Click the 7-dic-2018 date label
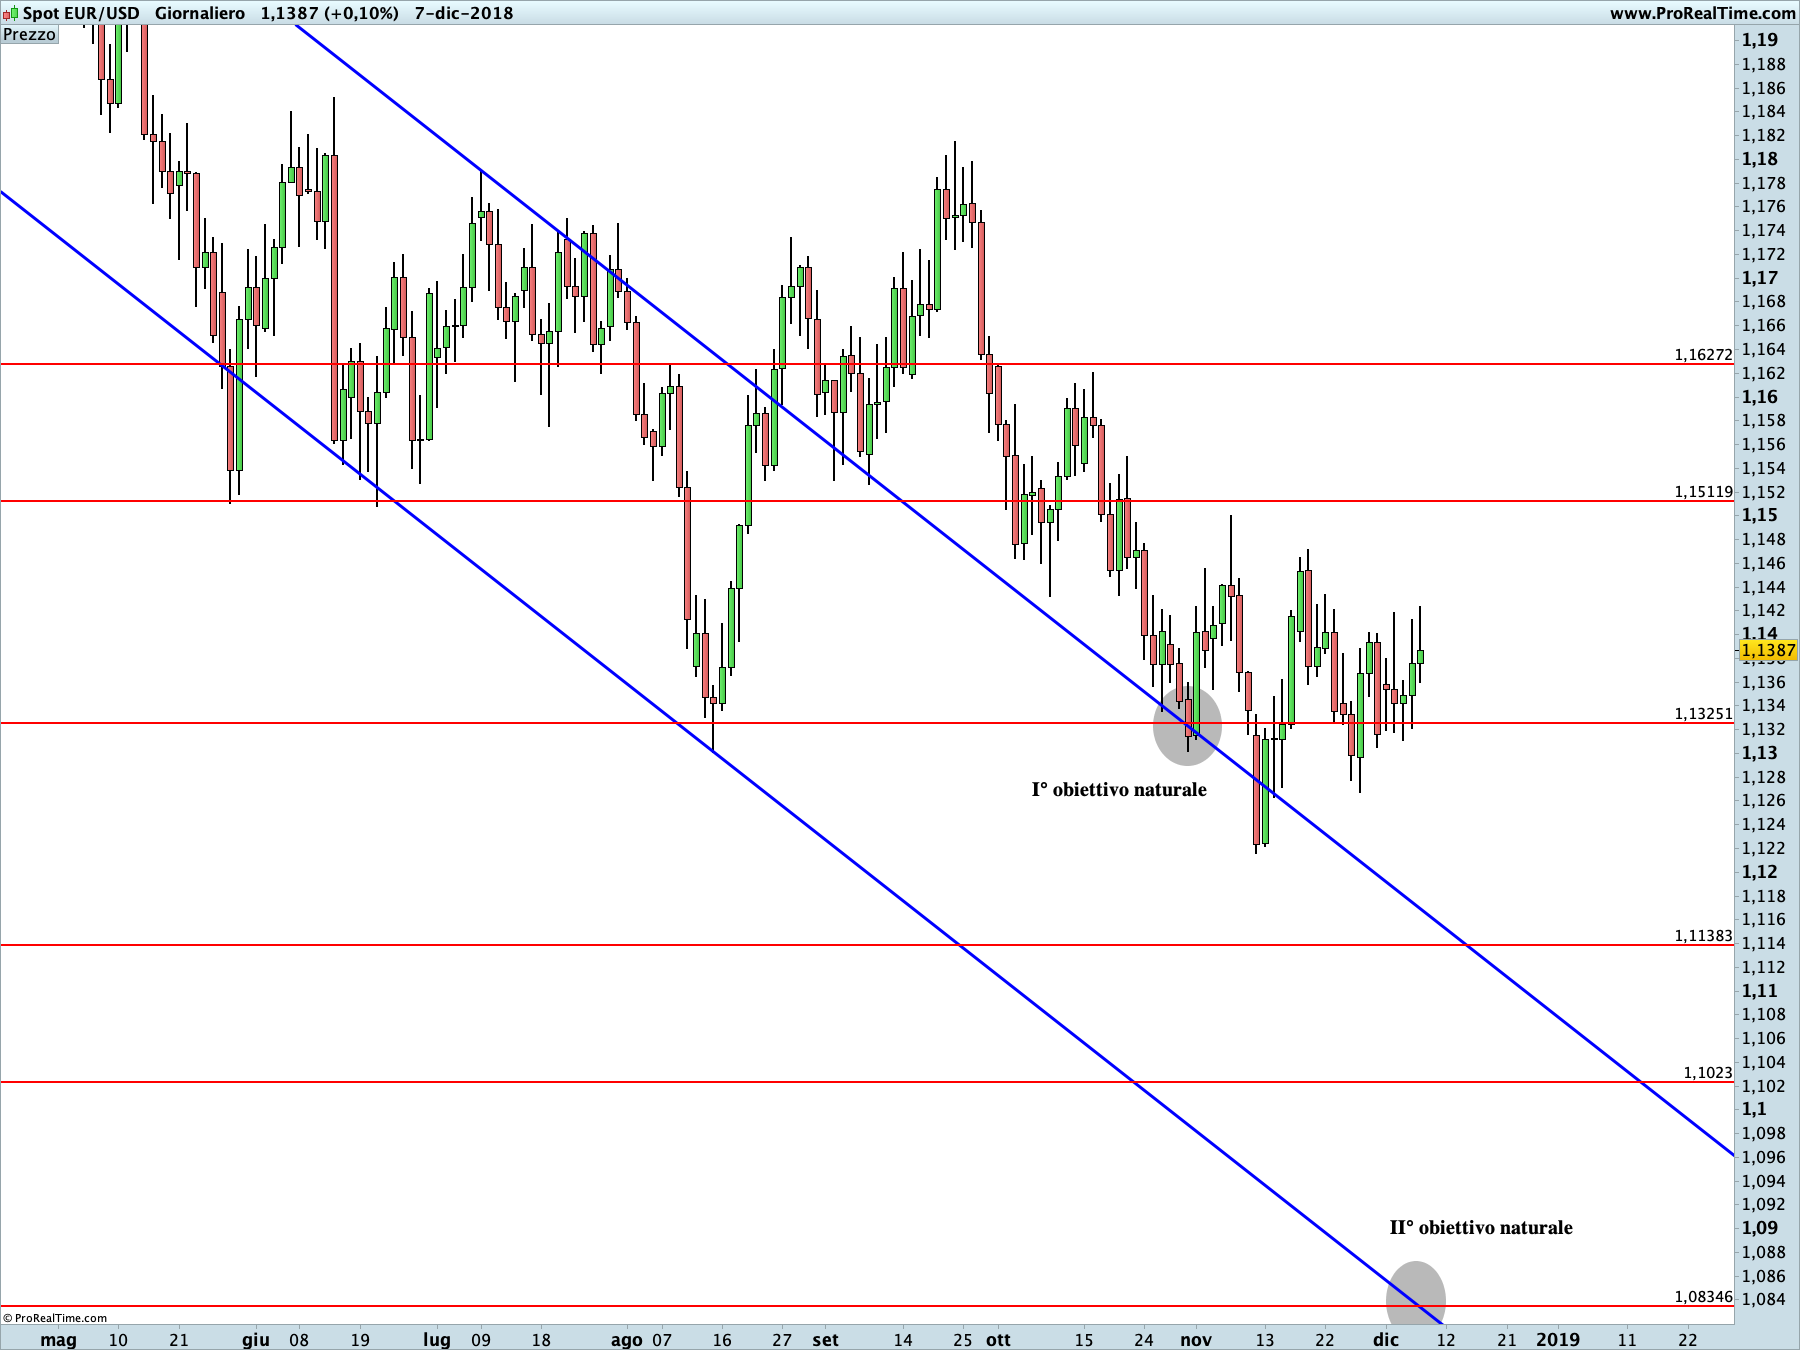 pos(464,13)
